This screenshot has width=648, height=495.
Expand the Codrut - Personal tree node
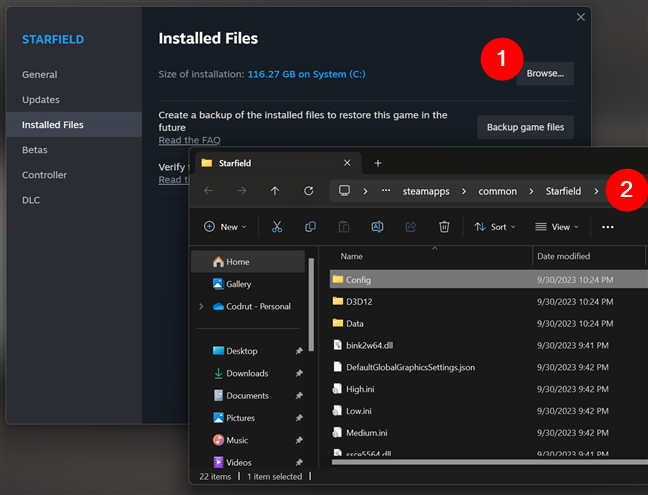click(201, 306)
